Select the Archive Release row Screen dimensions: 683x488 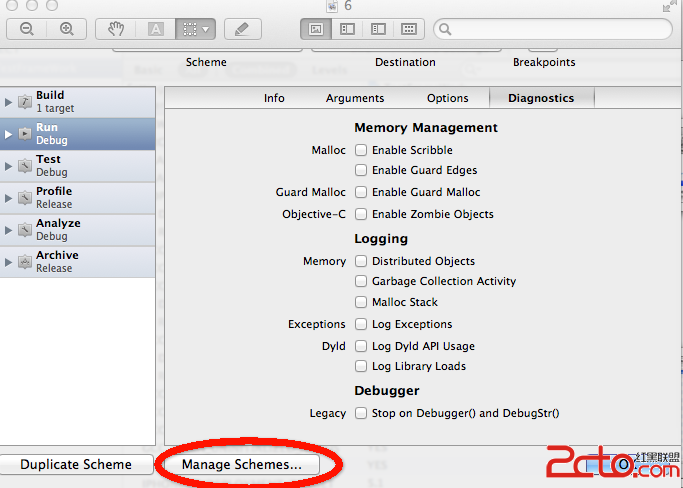(x=78, y=262)
